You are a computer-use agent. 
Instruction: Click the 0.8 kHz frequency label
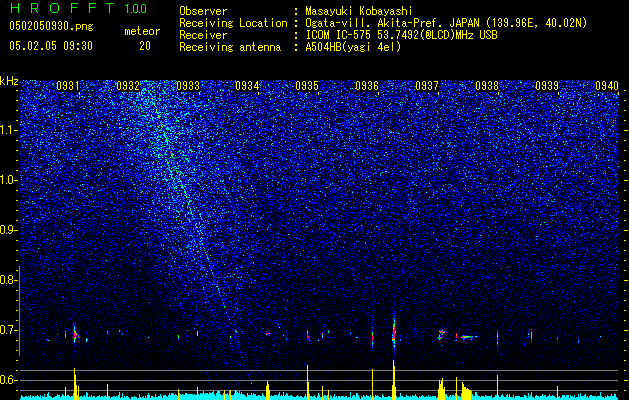coord(8,280)
